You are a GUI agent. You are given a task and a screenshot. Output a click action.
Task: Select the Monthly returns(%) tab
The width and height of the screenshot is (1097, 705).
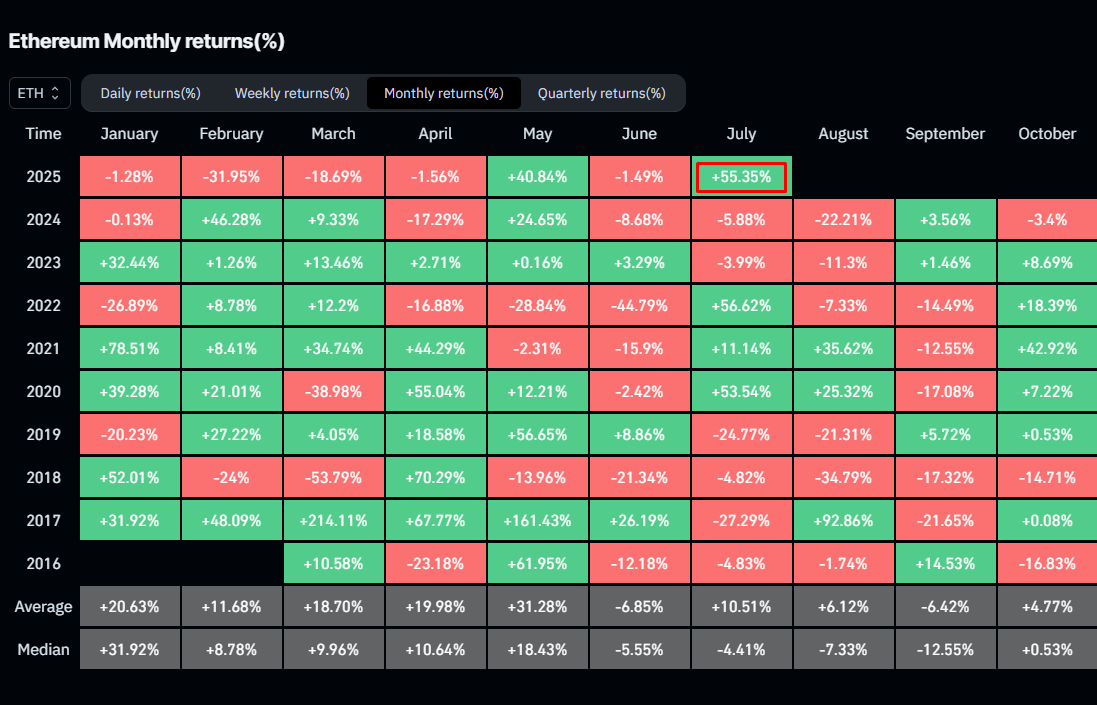444,93
